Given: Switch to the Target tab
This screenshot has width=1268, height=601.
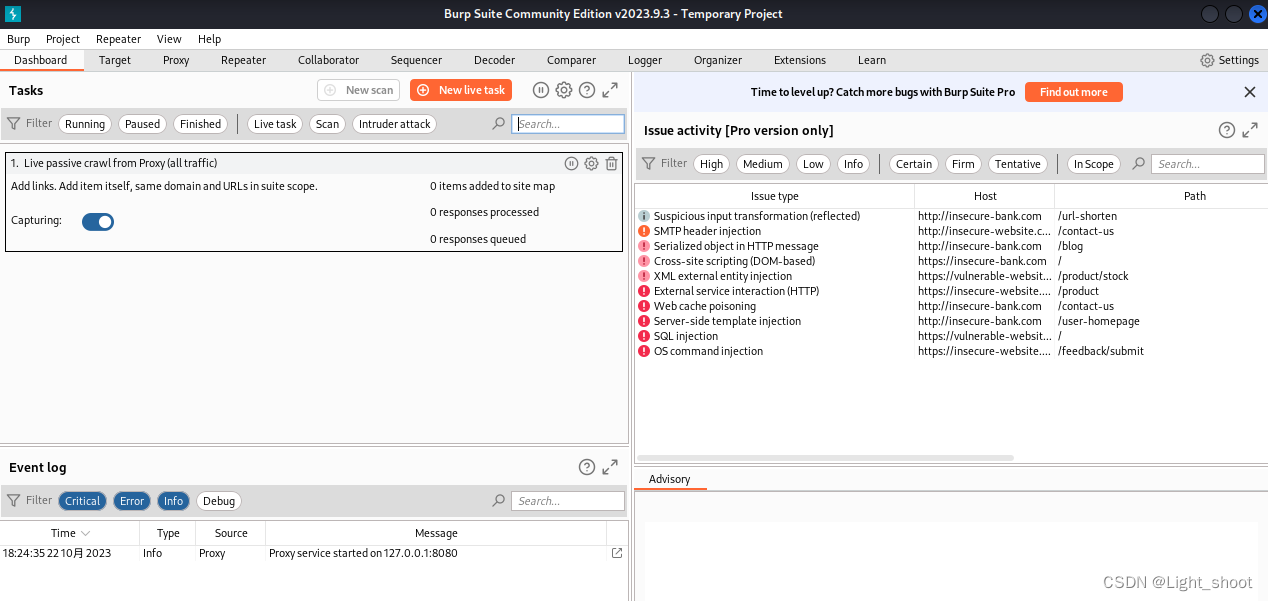Looking at the screenshot, I should click(115, 60).
